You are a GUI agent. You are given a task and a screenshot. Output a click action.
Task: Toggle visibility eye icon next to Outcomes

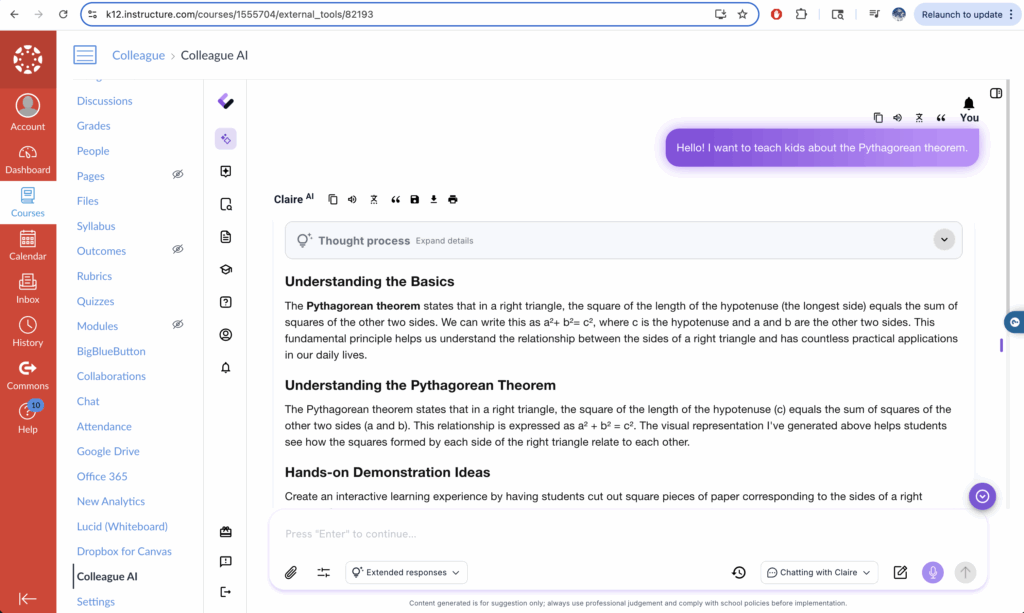[x=178, y=250]
